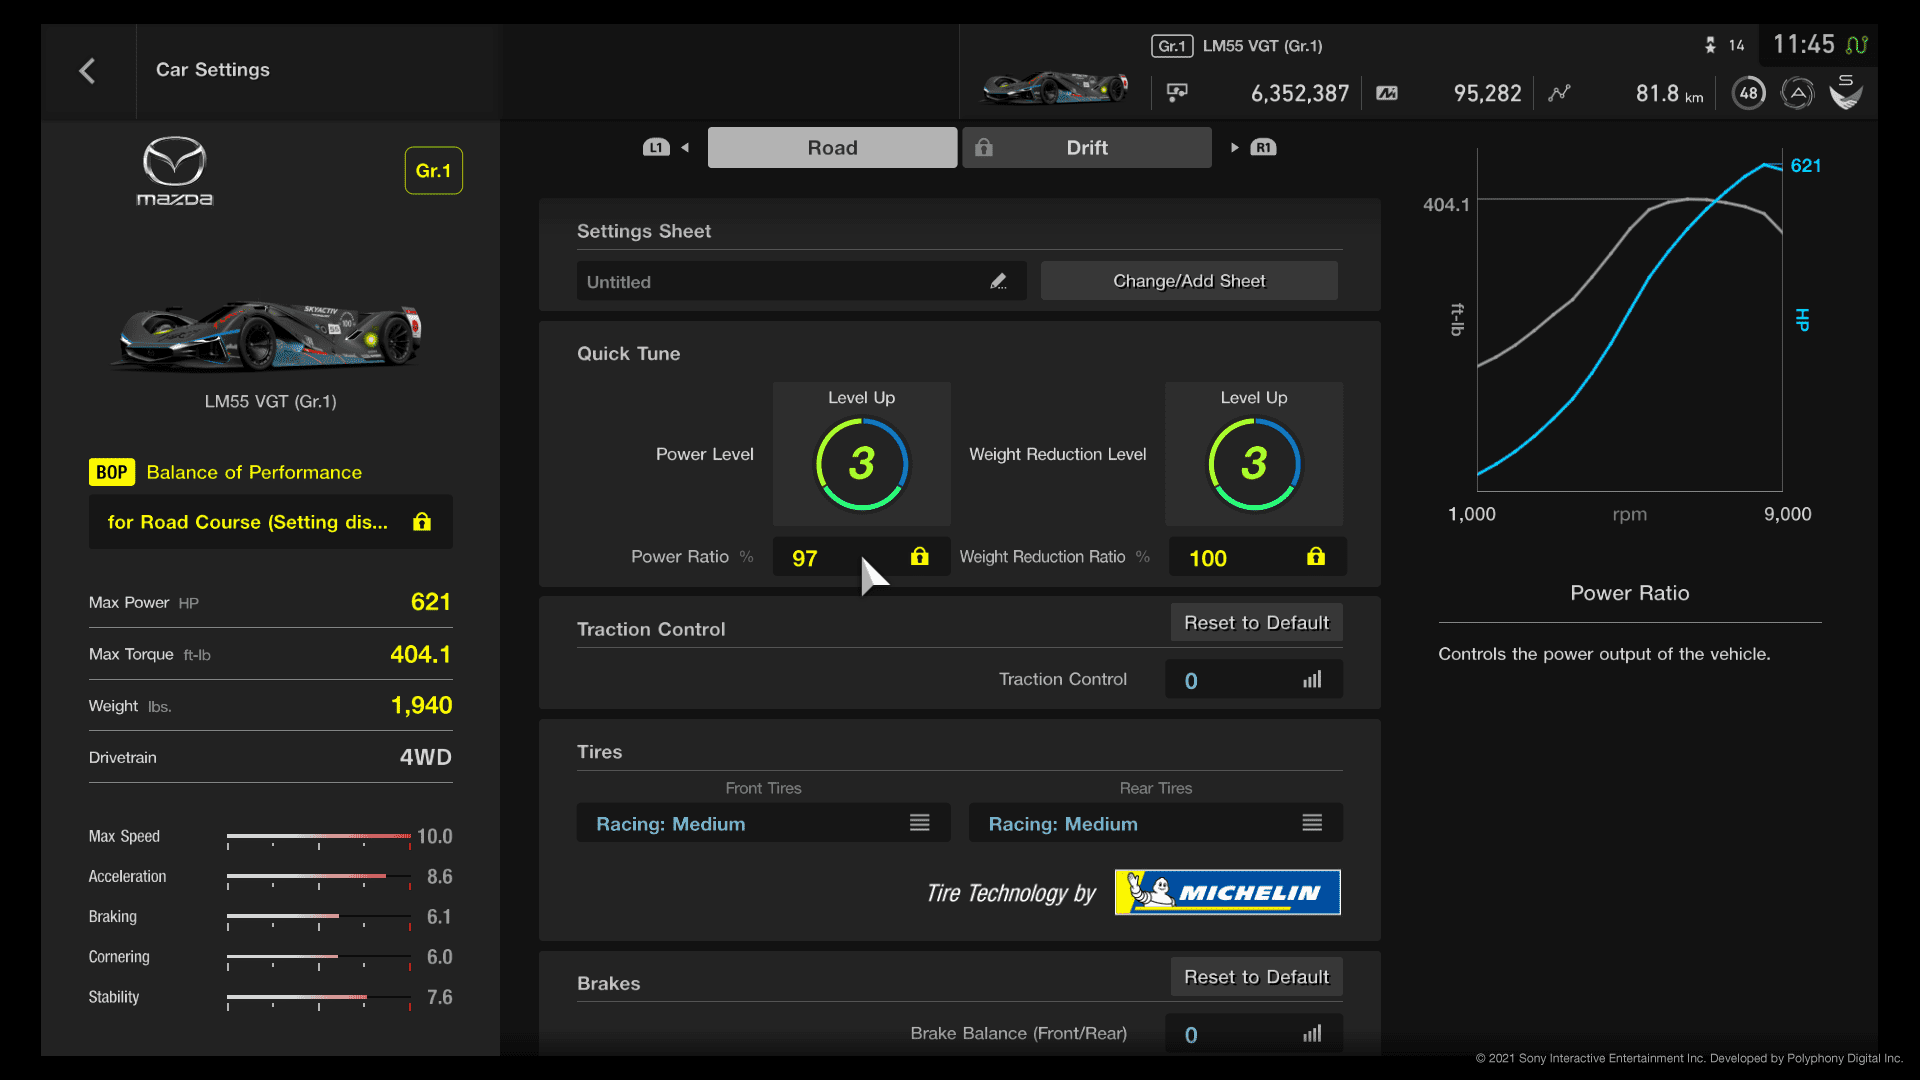Select the Road tab
This screenshot has height=1080, width=1920.
click(832, 148)
